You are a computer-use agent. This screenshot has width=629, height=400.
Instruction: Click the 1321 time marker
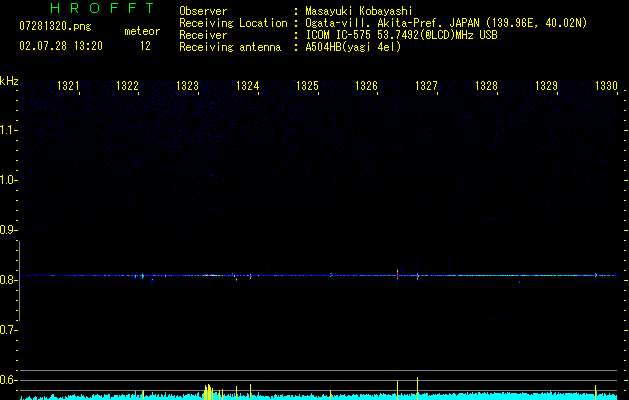point(68,86)
